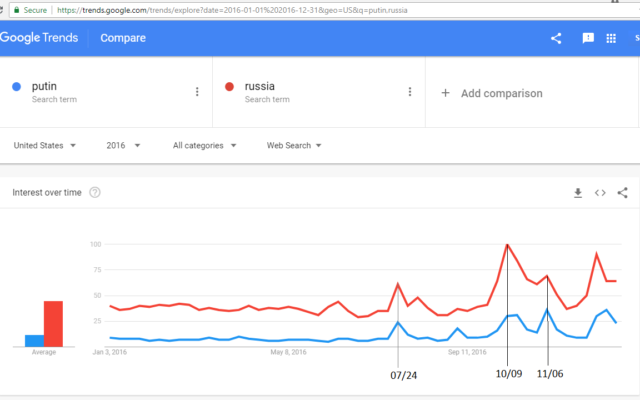Open options menu for putin term

[x=197, y=92]
